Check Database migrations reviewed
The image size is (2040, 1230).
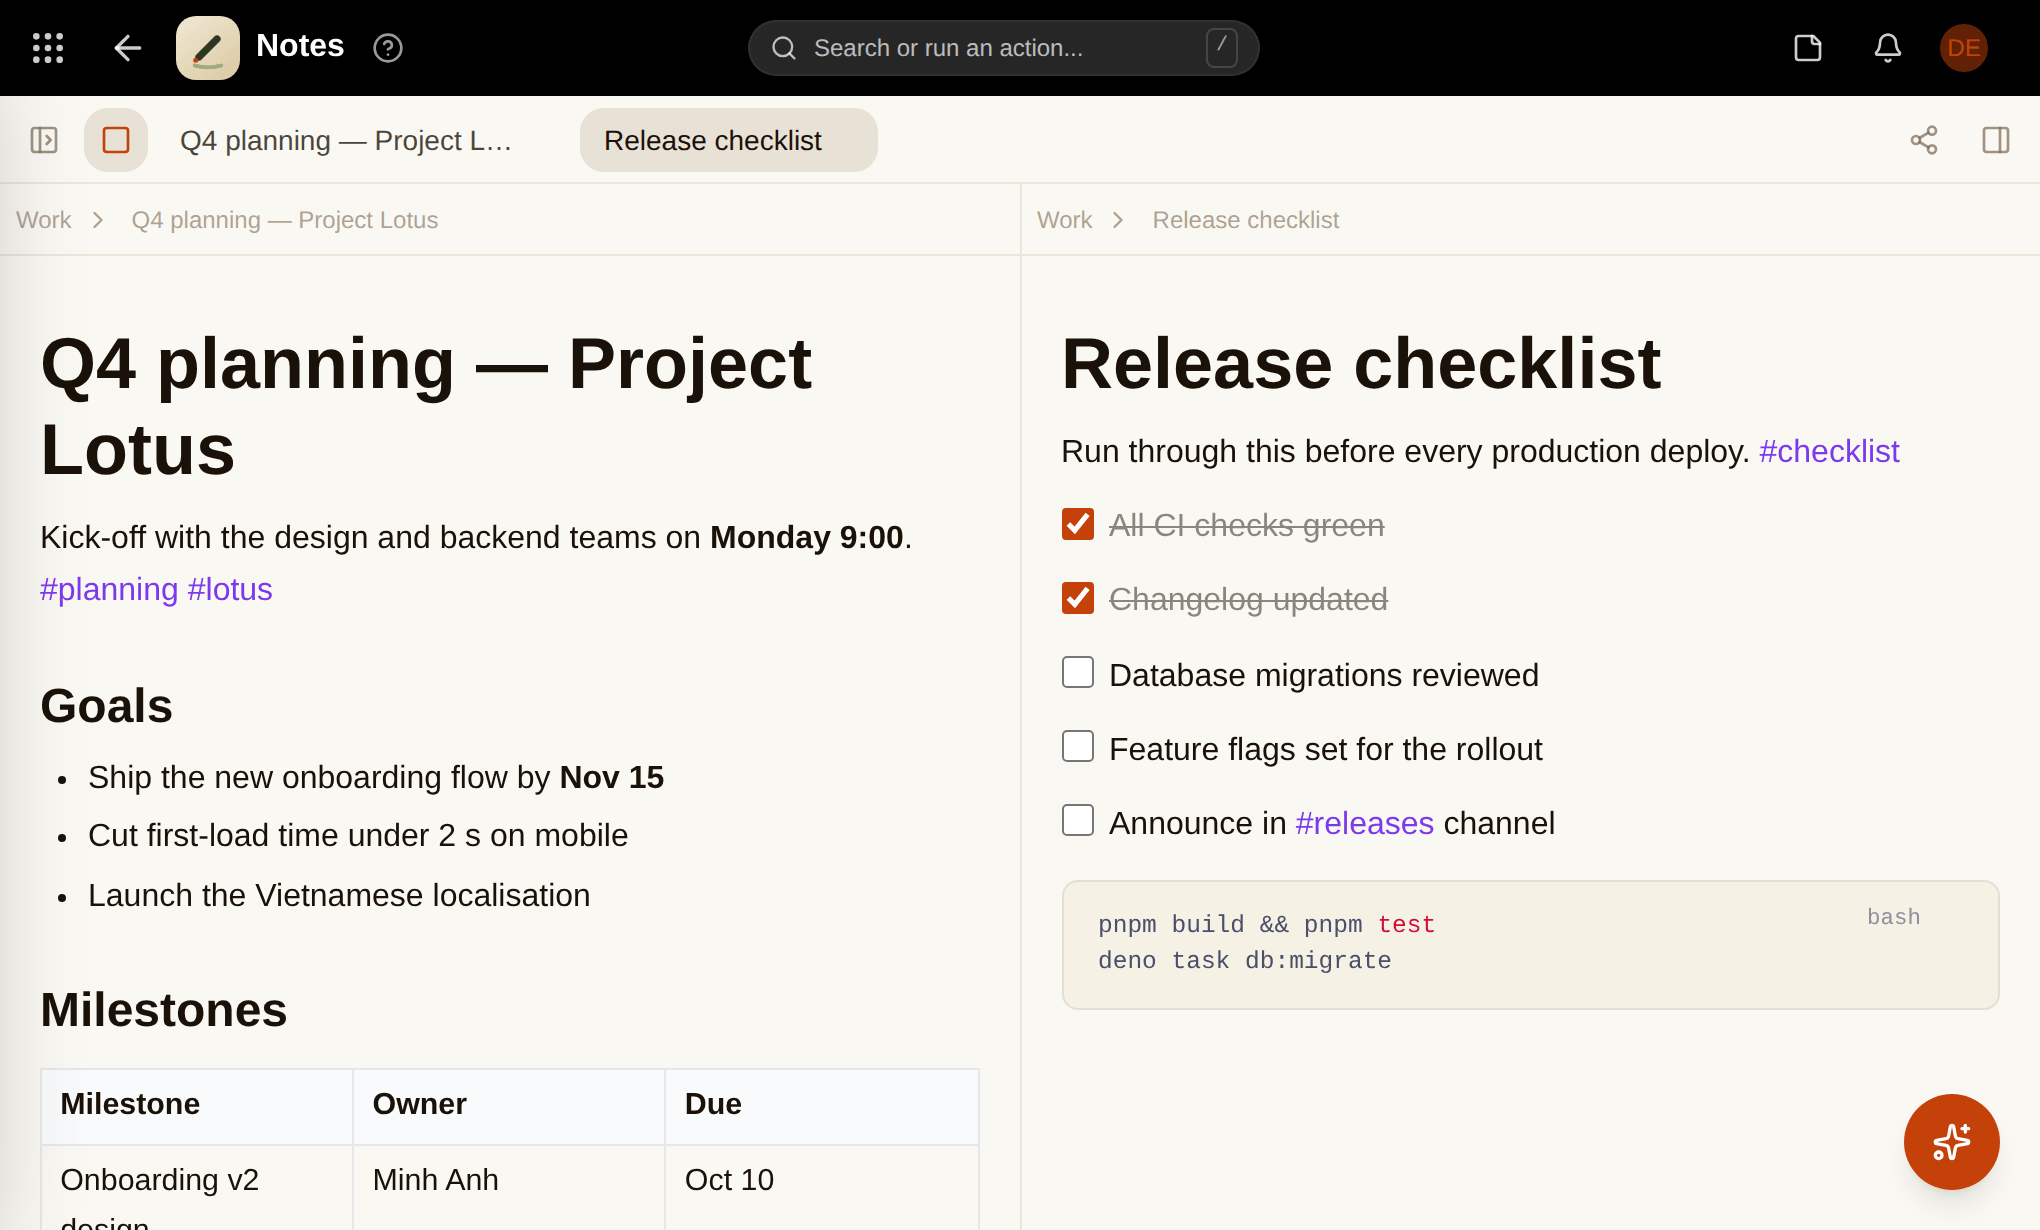(1078, 672)
